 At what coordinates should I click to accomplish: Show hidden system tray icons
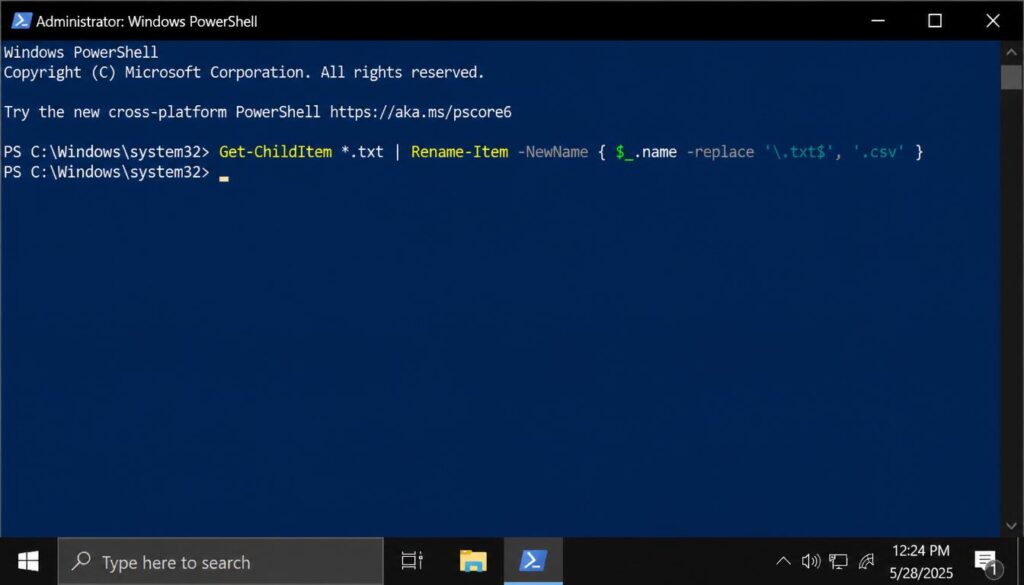coord(782,561)
